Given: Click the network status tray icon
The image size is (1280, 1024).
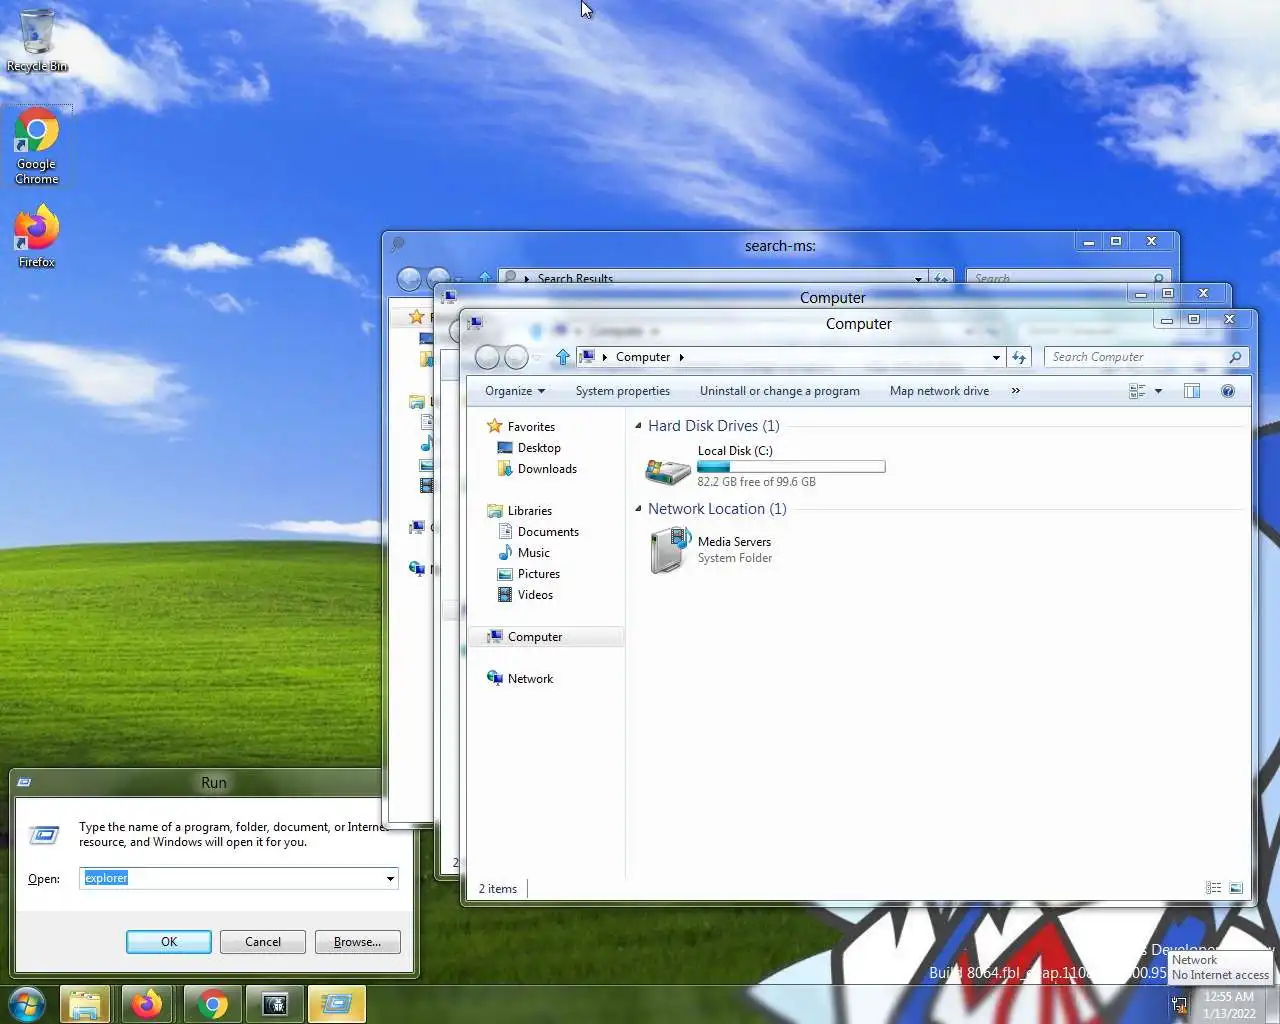Looking at the screenshot, I should click(x=1179, y=1005).
